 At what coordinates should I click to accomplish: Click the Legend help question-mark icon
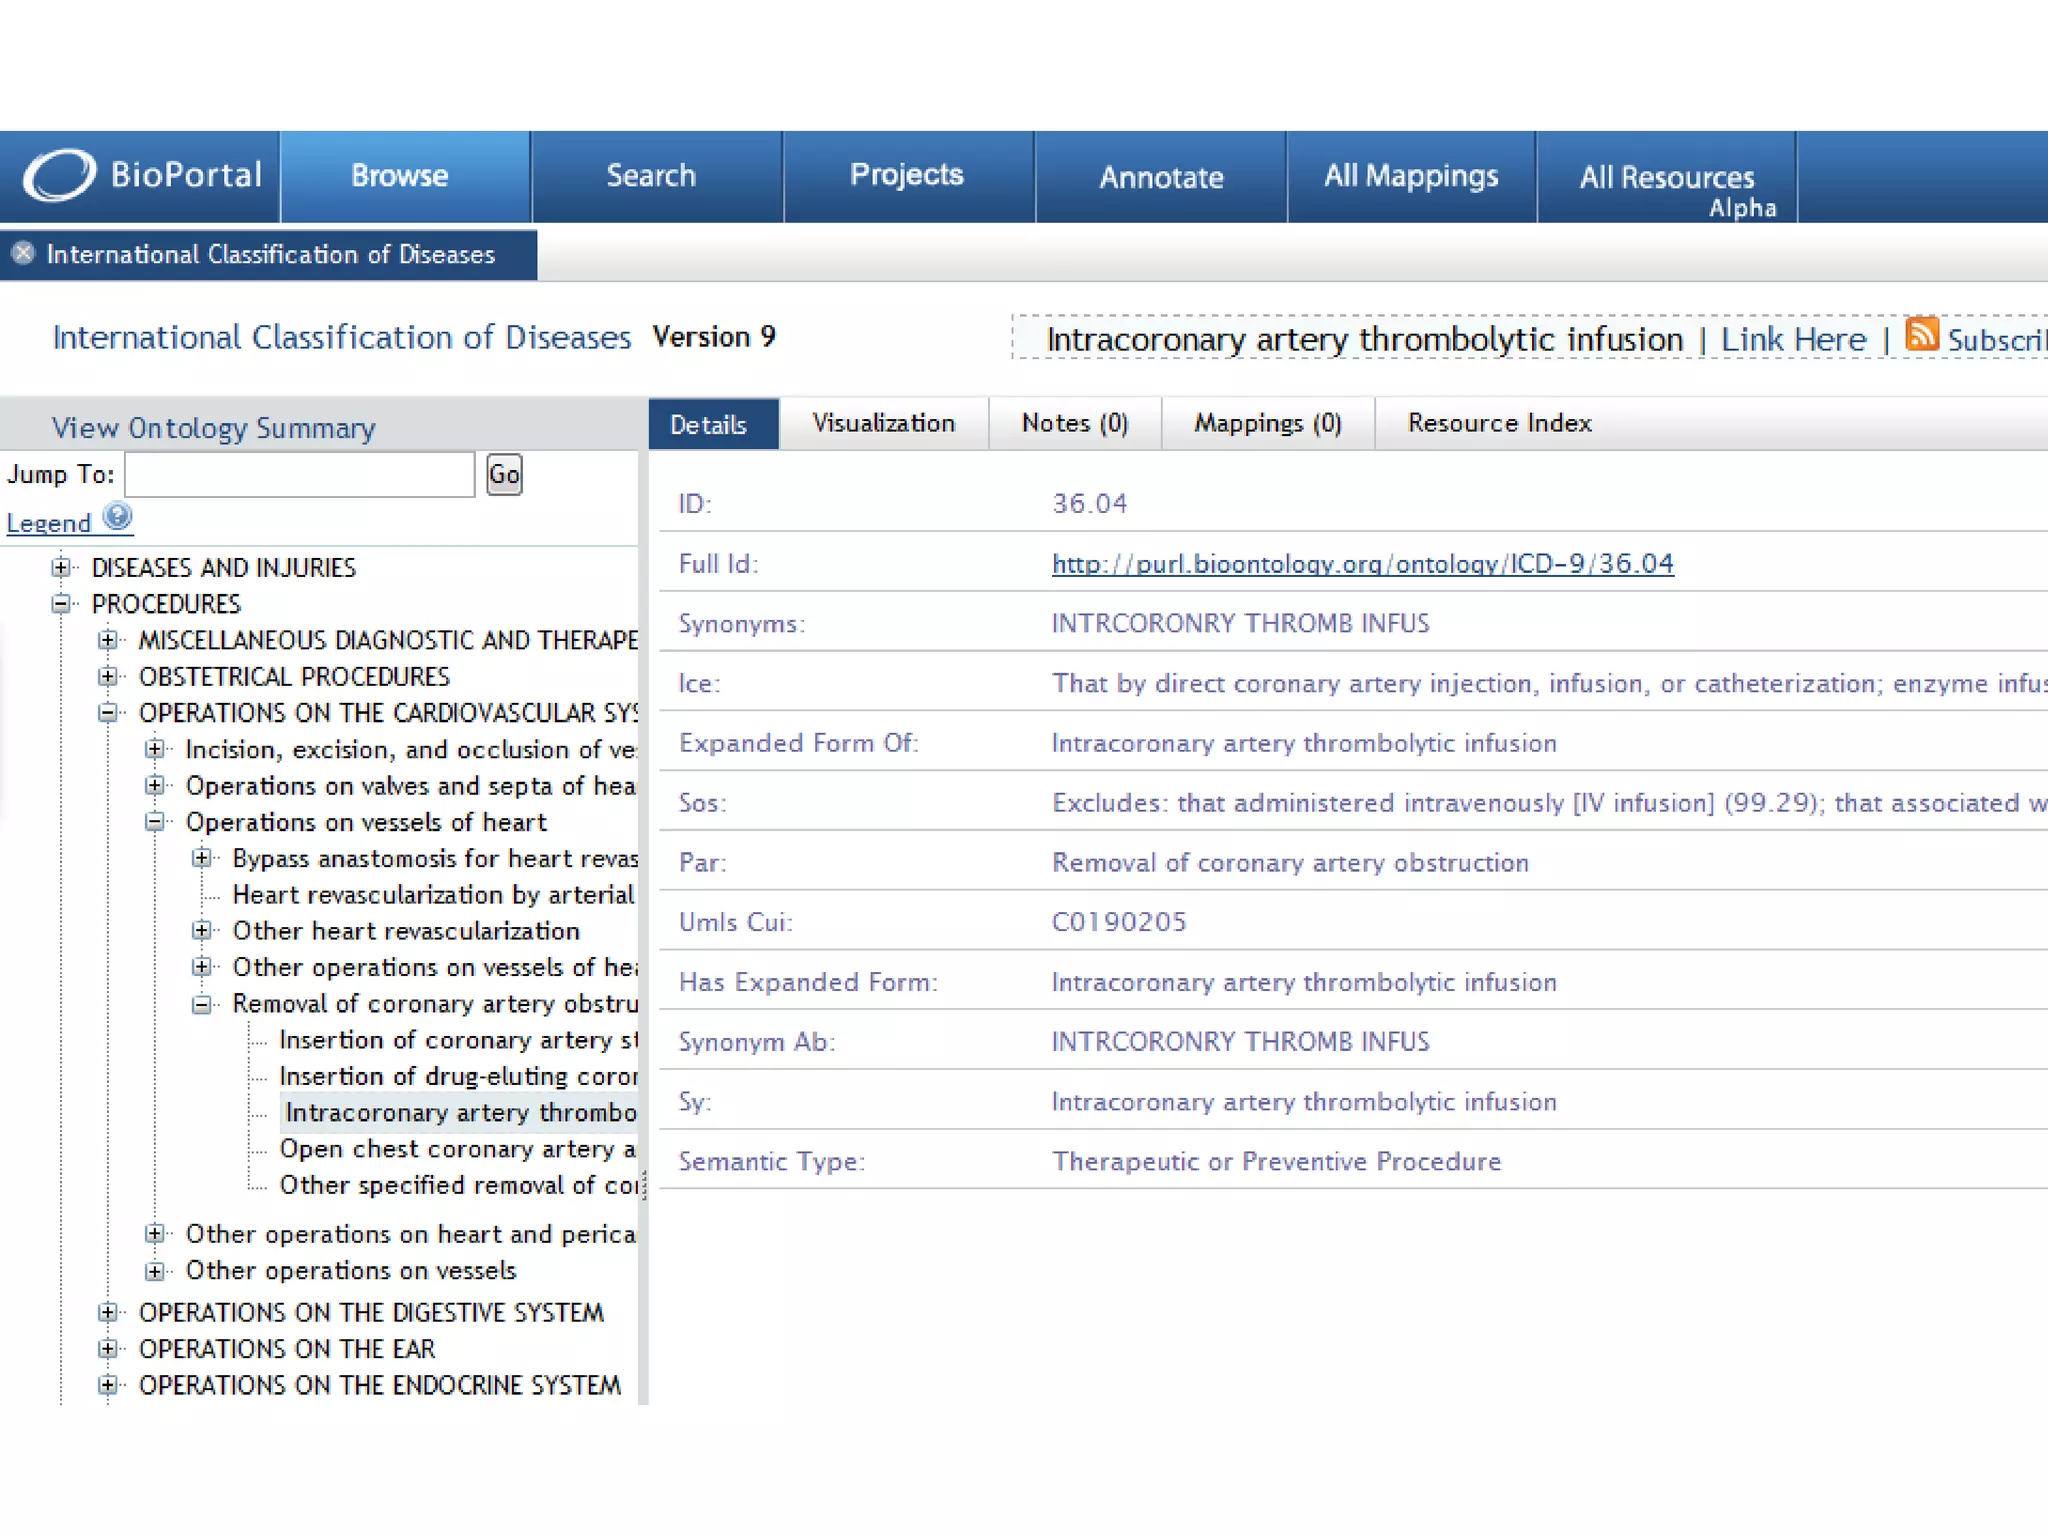click(117, 517)
